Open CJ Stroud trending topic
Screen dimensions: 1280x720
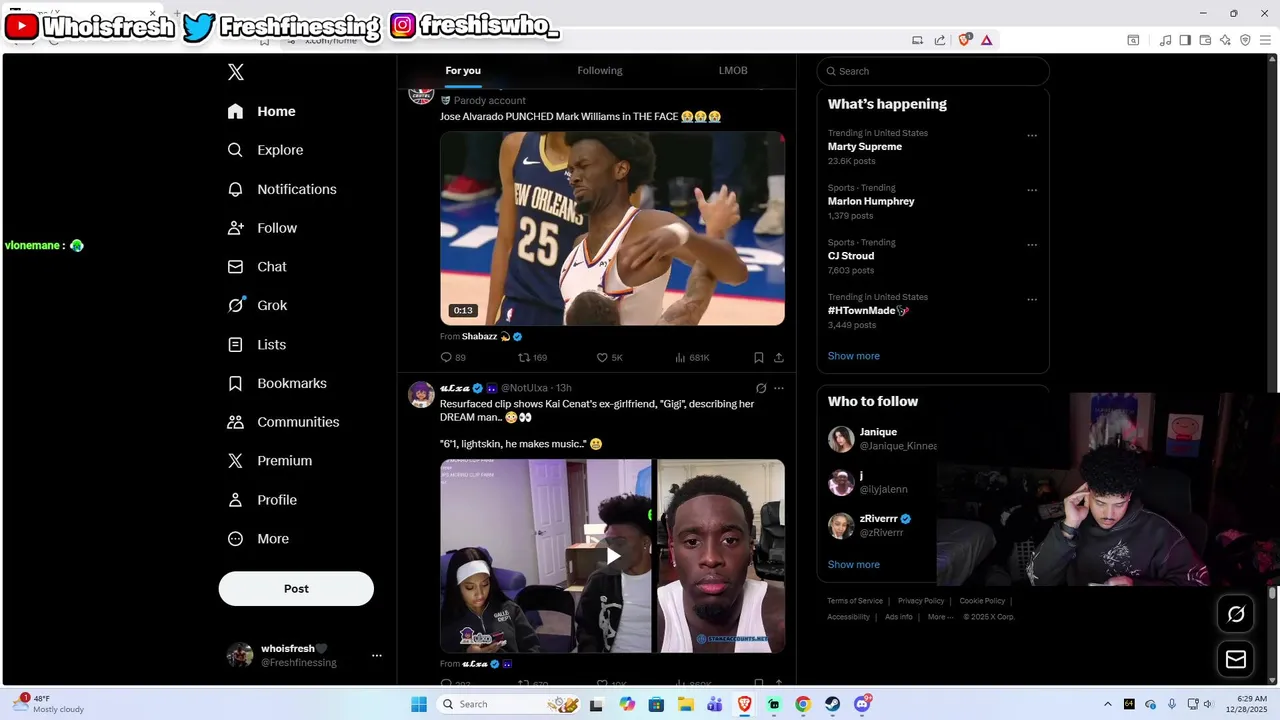coord(851,256)
